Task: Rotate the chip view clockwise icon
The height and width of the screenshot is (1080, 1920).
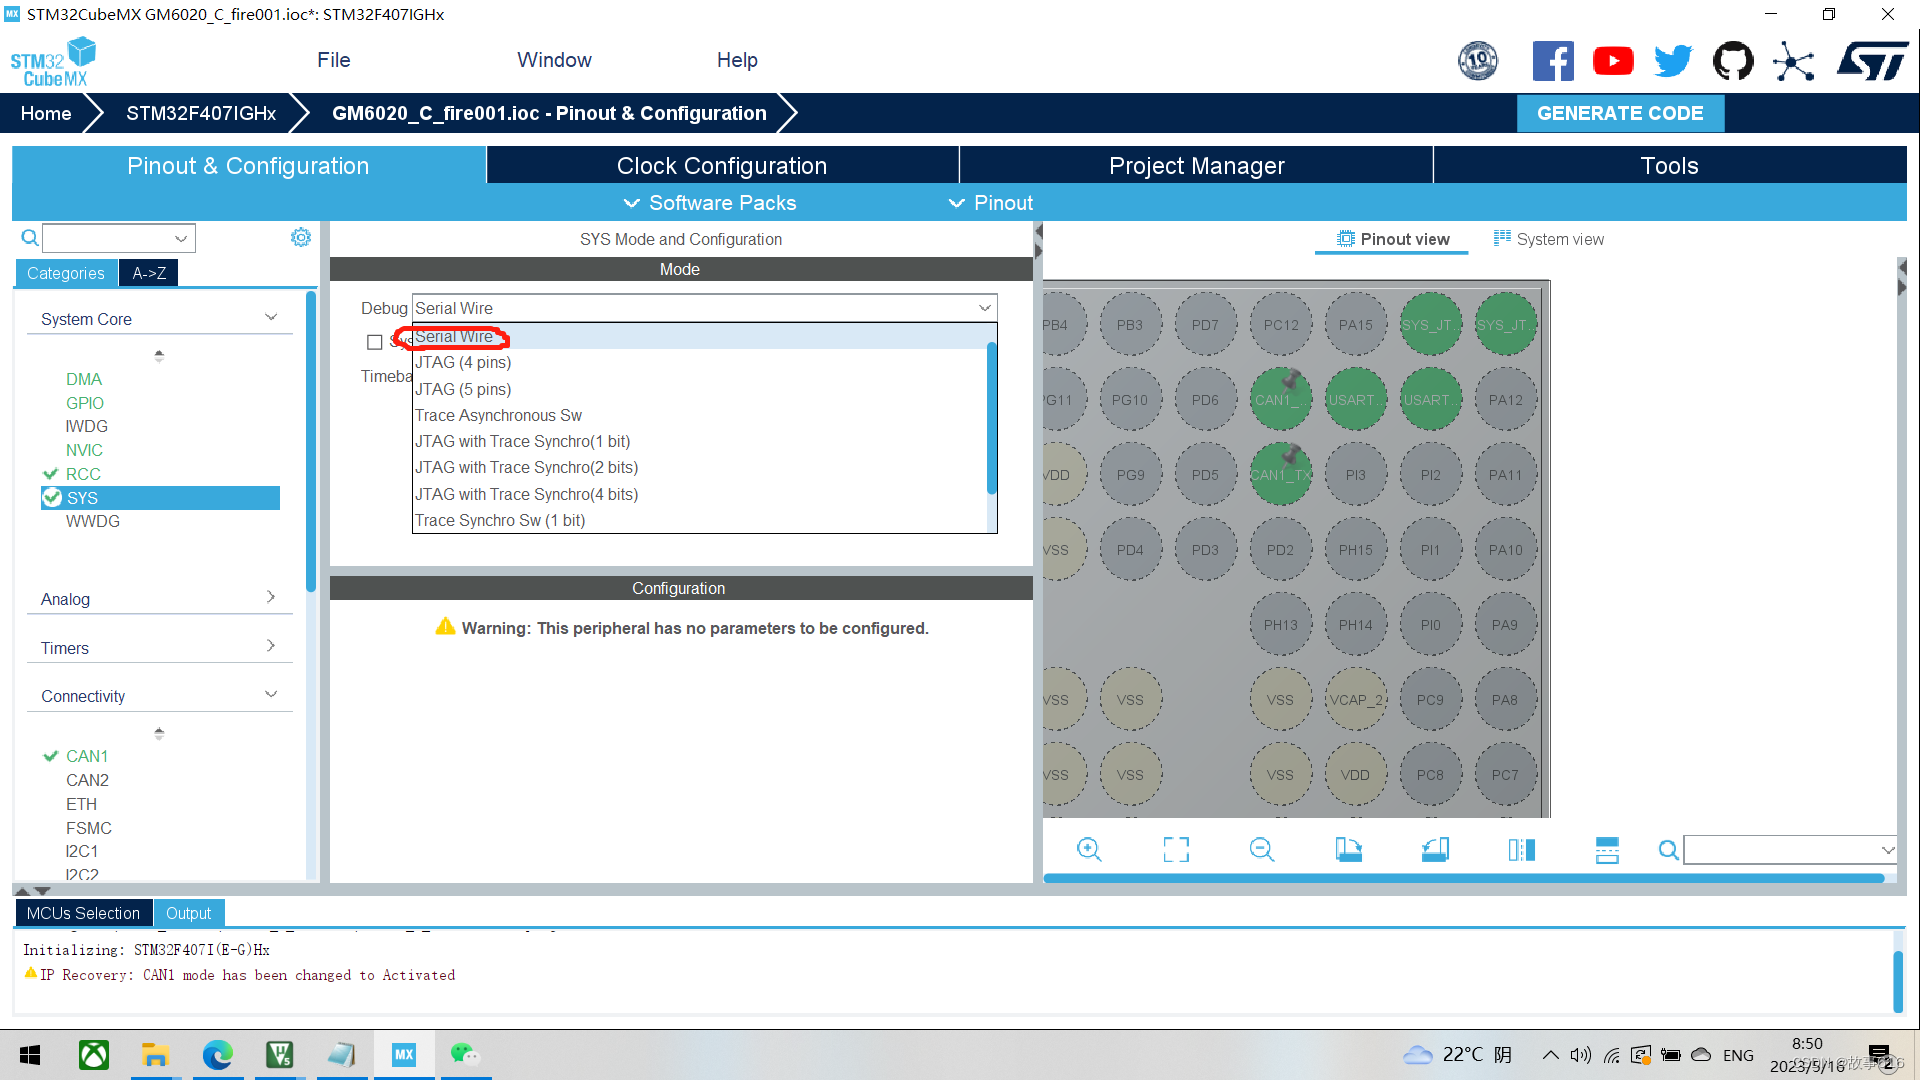Action: point(1349,850)
